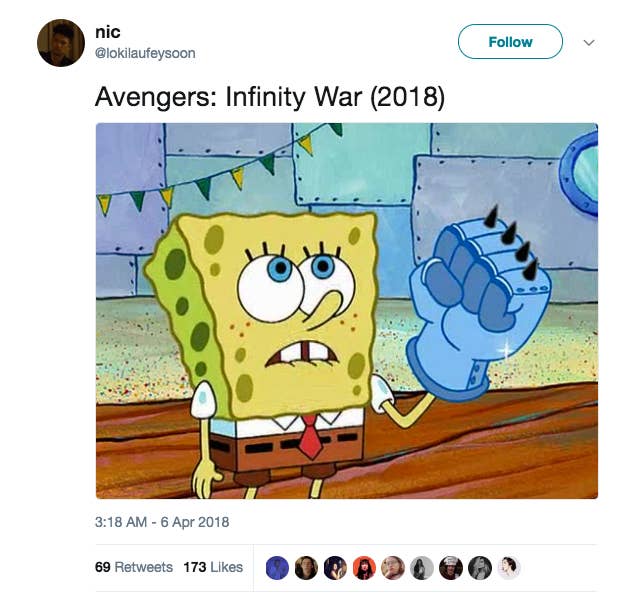The height and width of the screenshot is (598, 620).
Task: Click the Follow button
Action: [x=510, y=42]
